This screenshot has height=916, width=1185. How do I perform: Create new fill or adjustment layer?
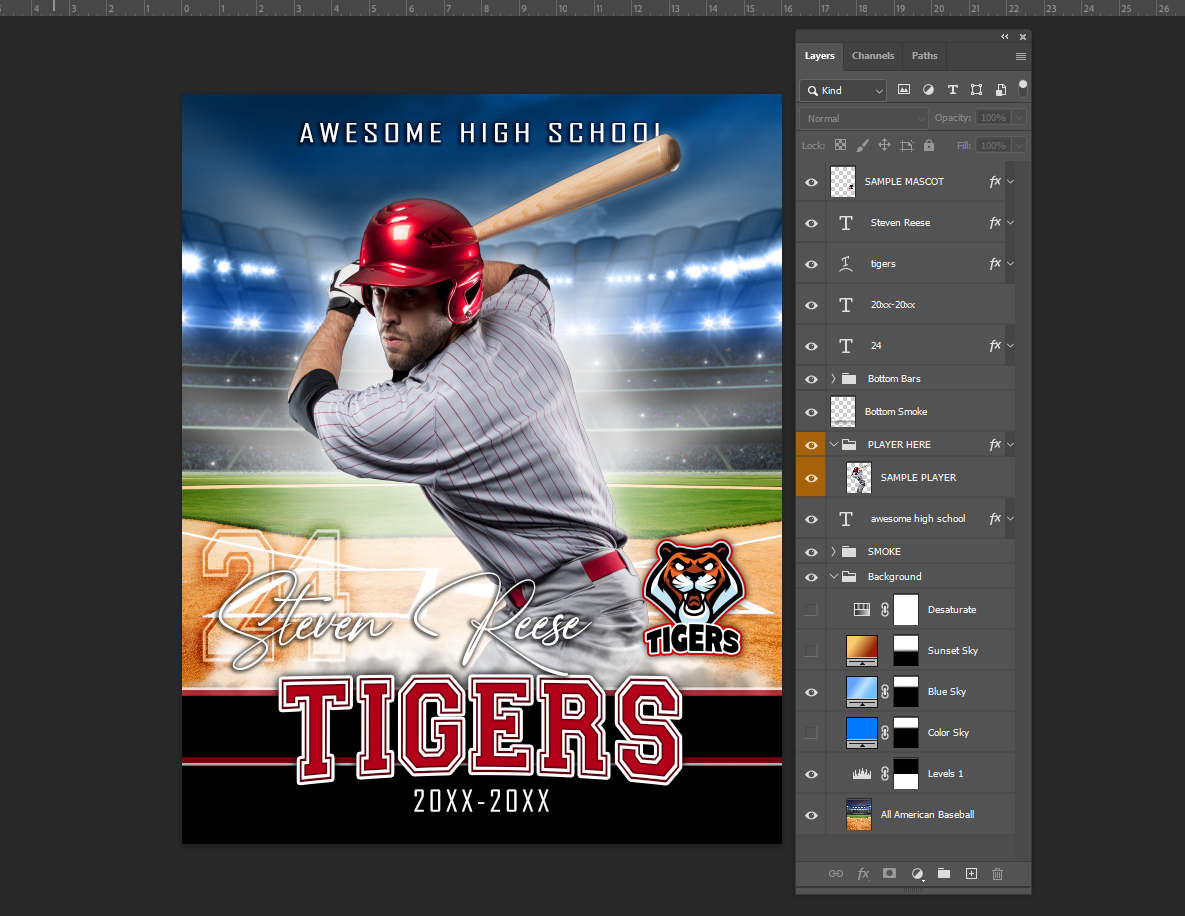[917, 874]
